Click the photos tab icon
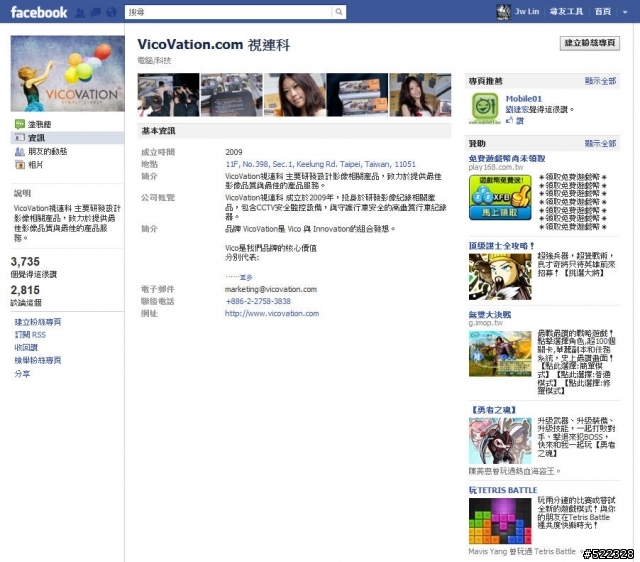This screenshot has height=562, width=640. (20, 165)
